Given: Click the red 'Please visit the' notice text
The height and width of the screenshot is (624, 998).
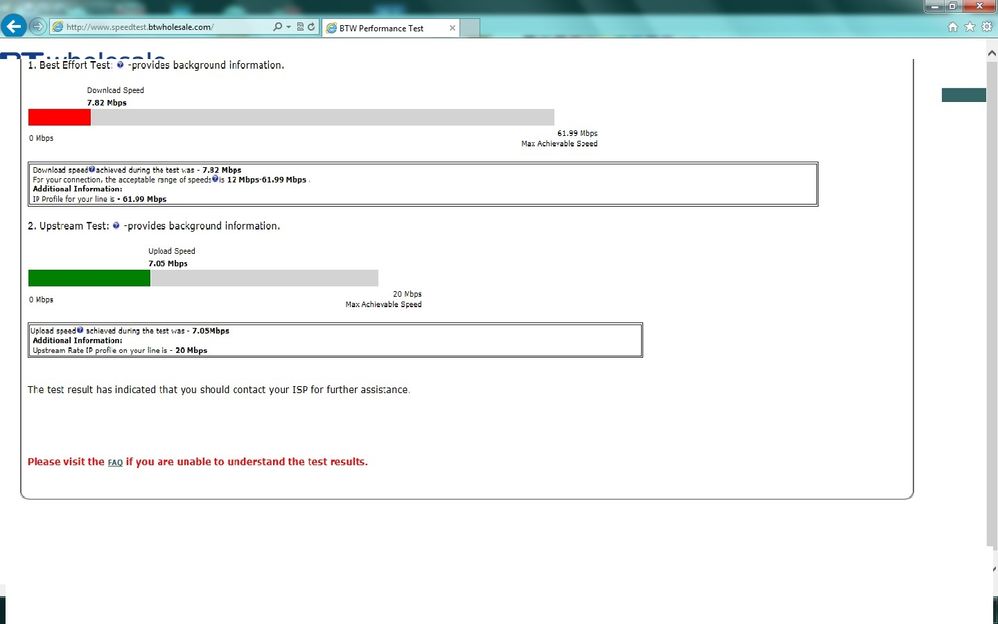Looking at the screenshot, I should point(66,462).
